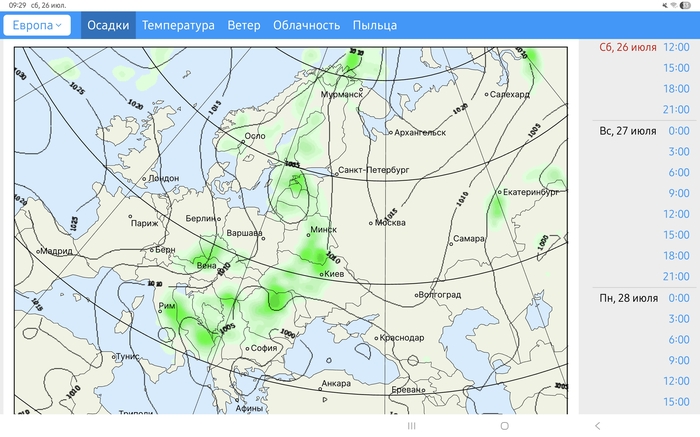Image resolution: width=700 pixels, height=437 pixels.
Task: Tap the Android back navigation button
Action: [597, 426]
